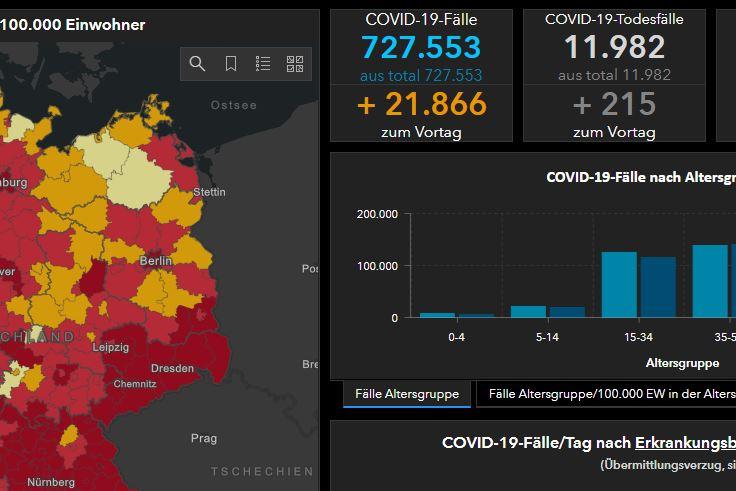Open map bookmarks
736x491 pixels.
(x=230, y=64)
